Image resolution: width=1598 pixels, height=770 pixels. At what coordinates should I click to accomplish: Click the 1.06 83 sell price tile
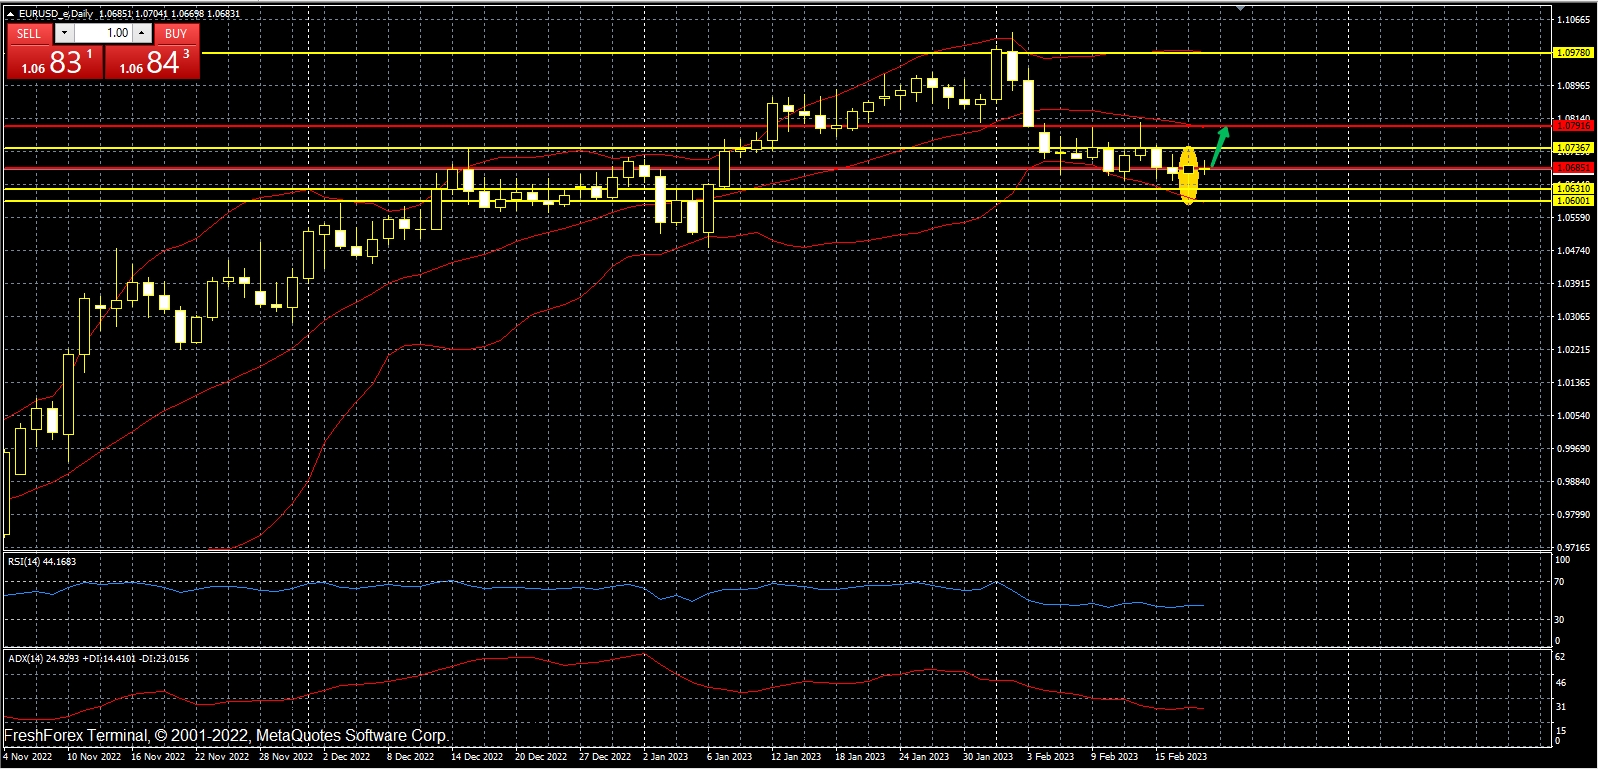(54, 61)
